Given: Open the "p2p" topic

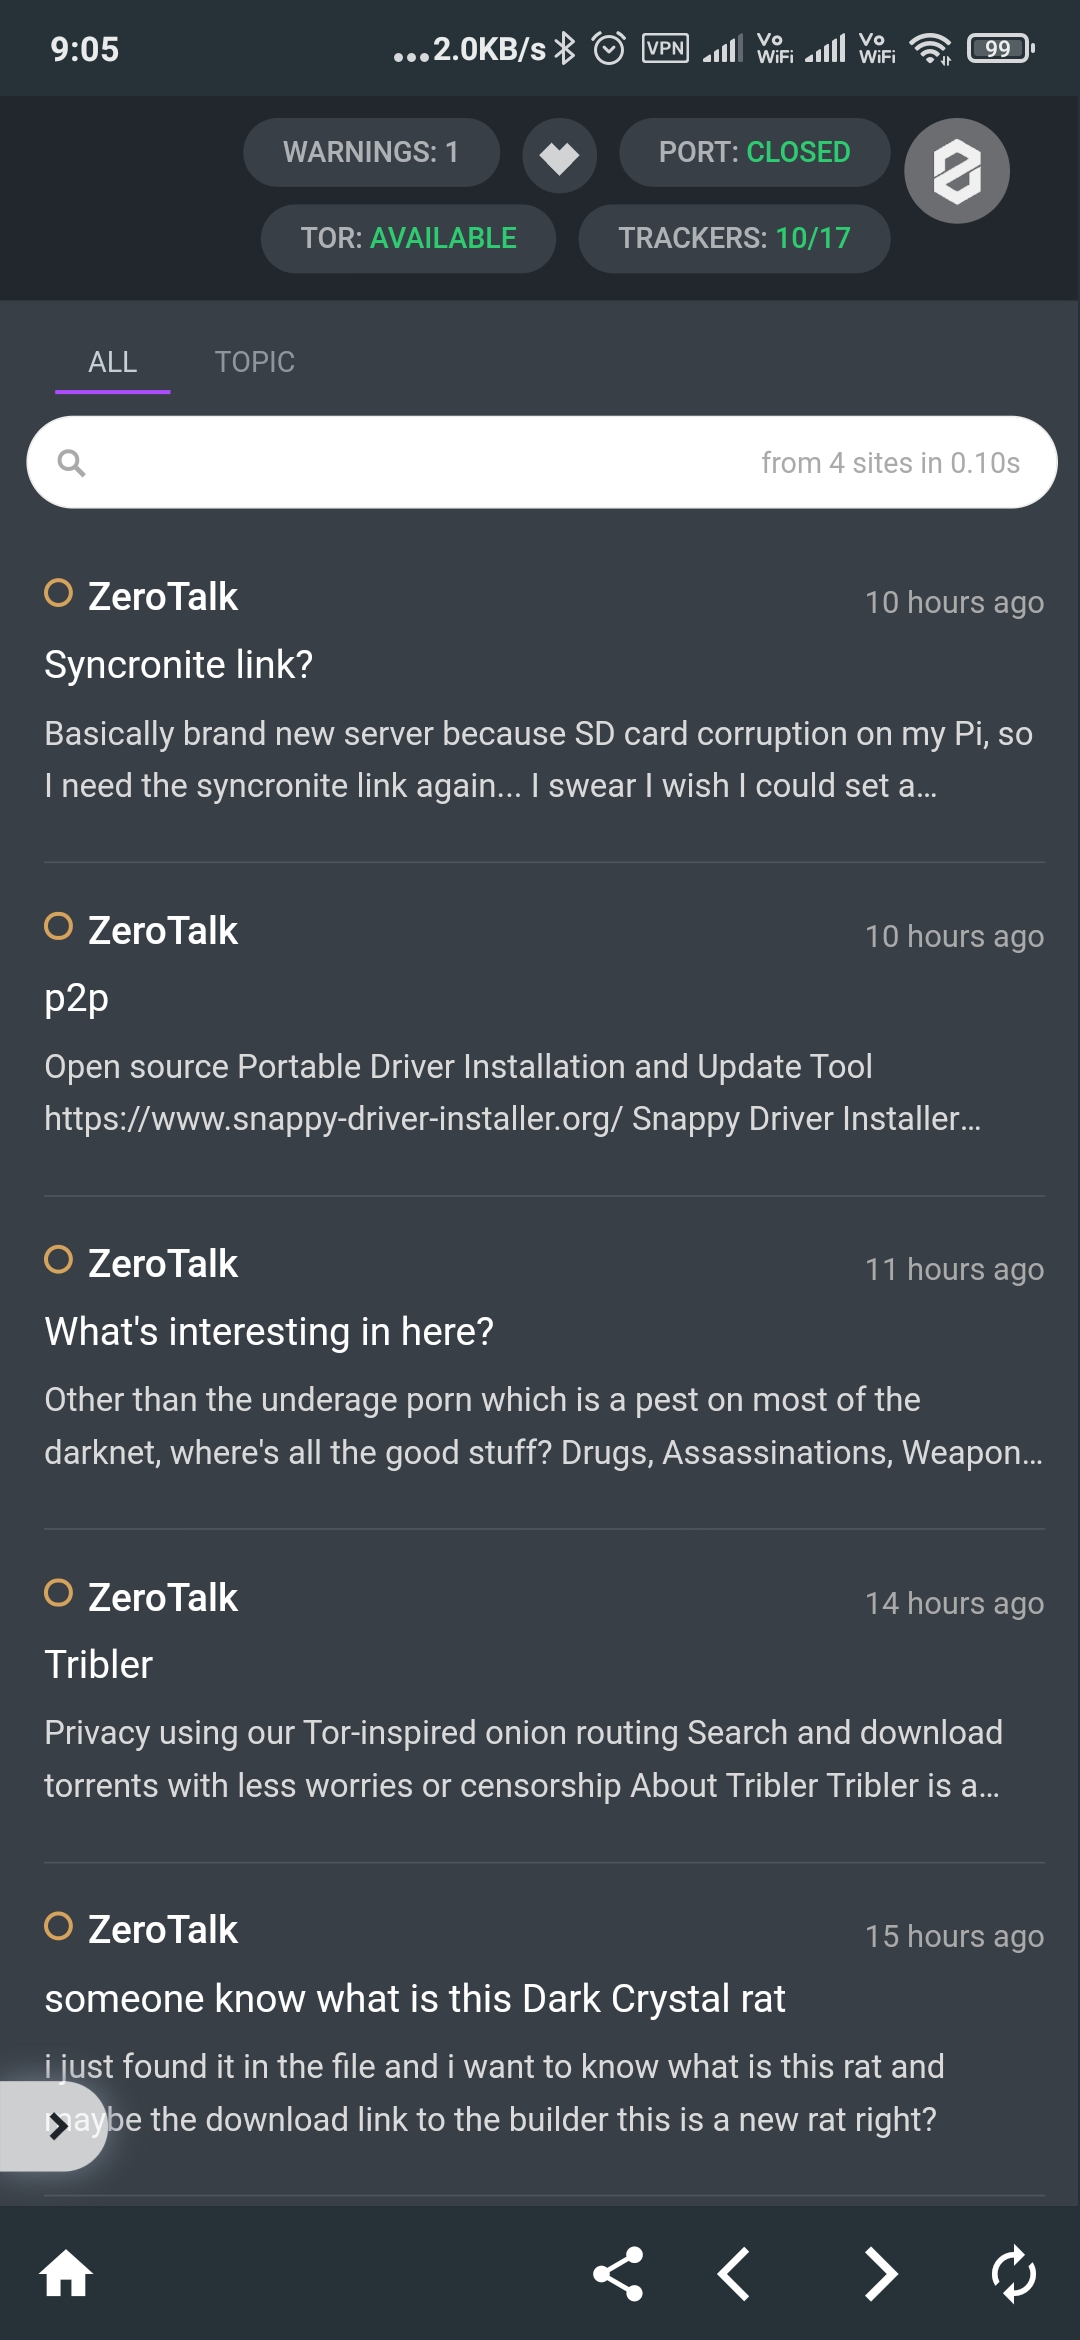Looking at the screenshot, I should (77, 998).
